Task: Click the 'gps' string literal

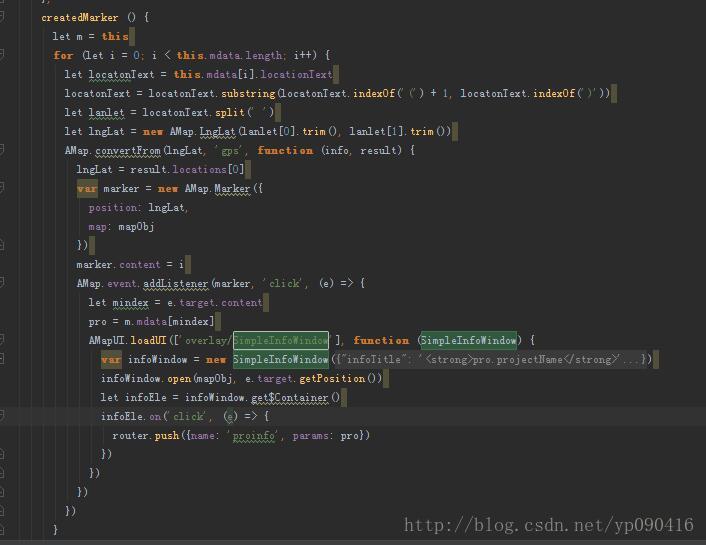Action: tap(230, 150)
